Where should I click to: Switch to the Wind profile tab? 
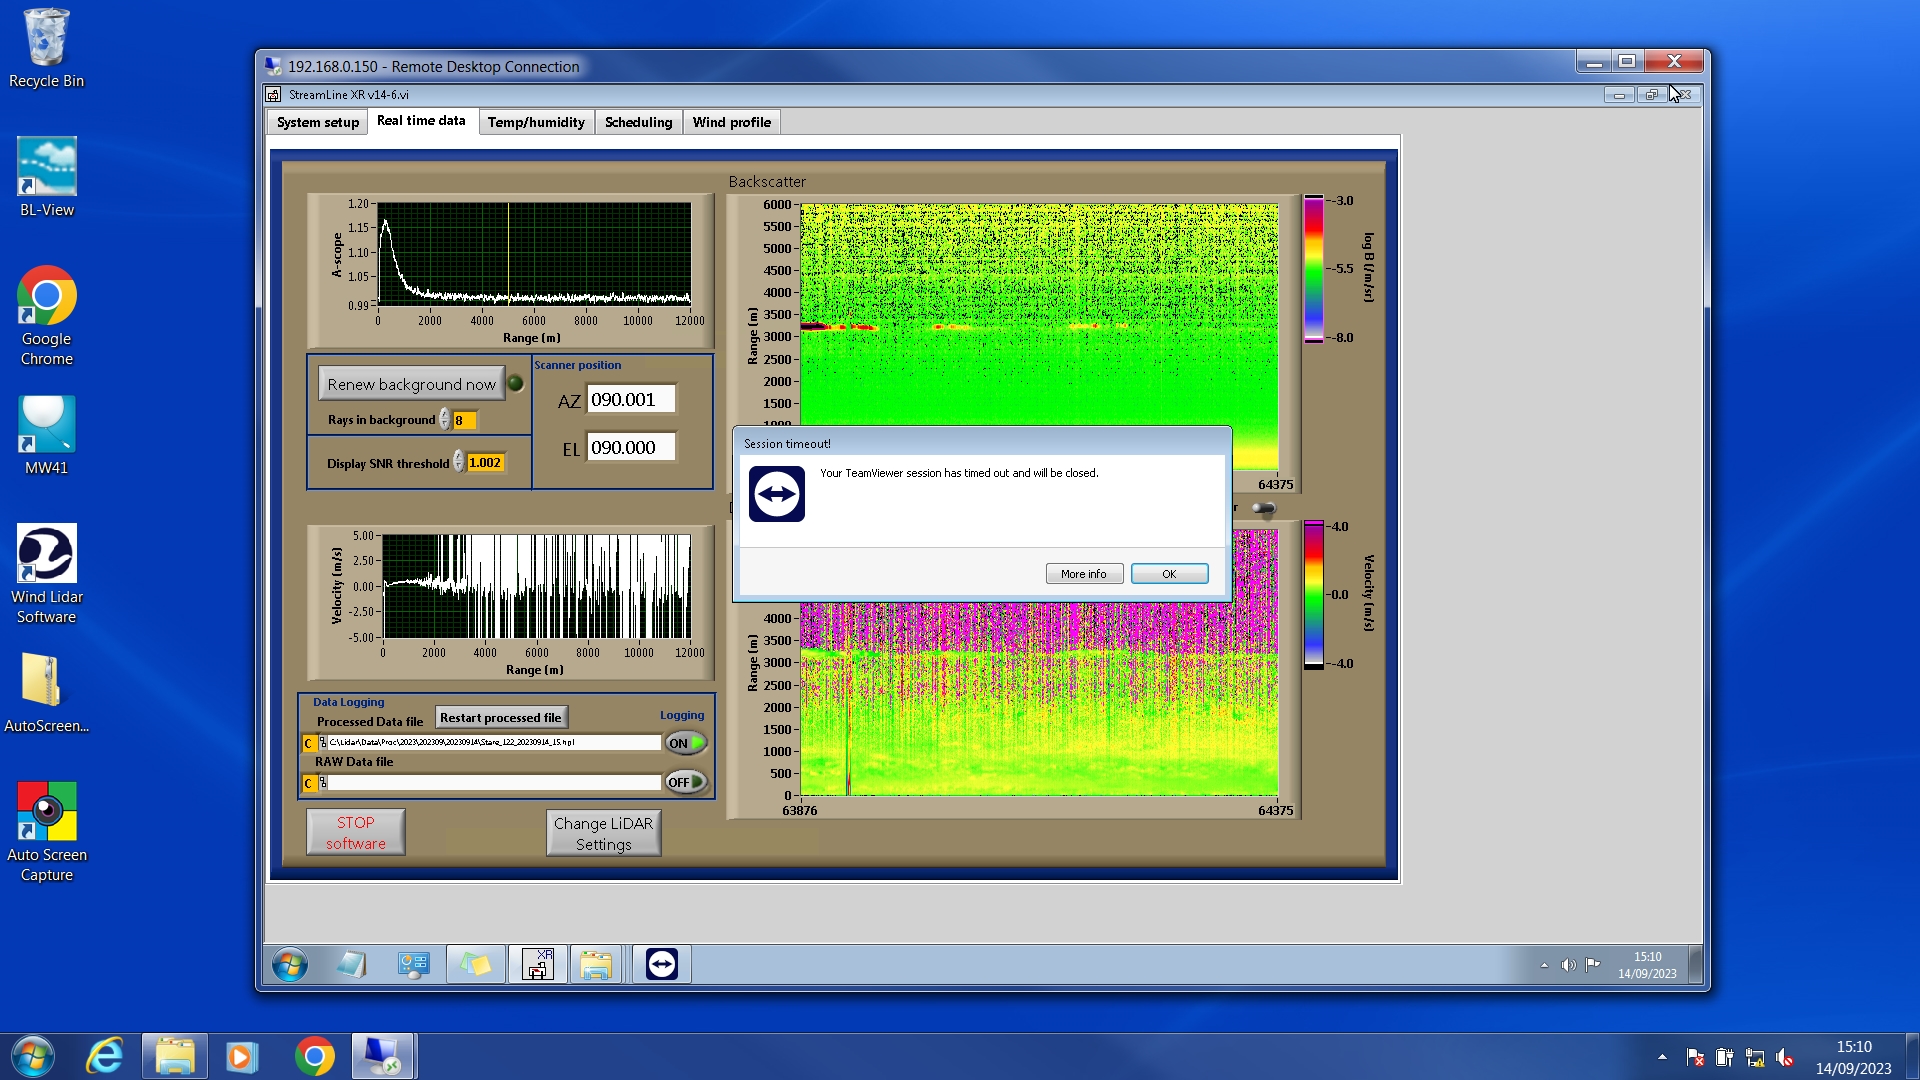click(731, 122)
